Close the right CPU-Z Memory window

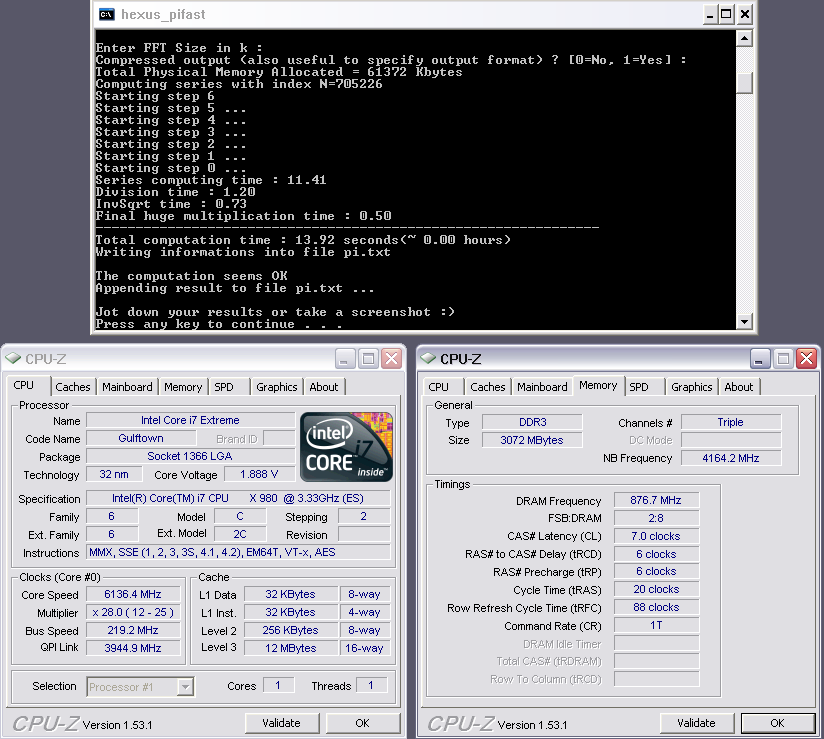(x=807, y=359)
